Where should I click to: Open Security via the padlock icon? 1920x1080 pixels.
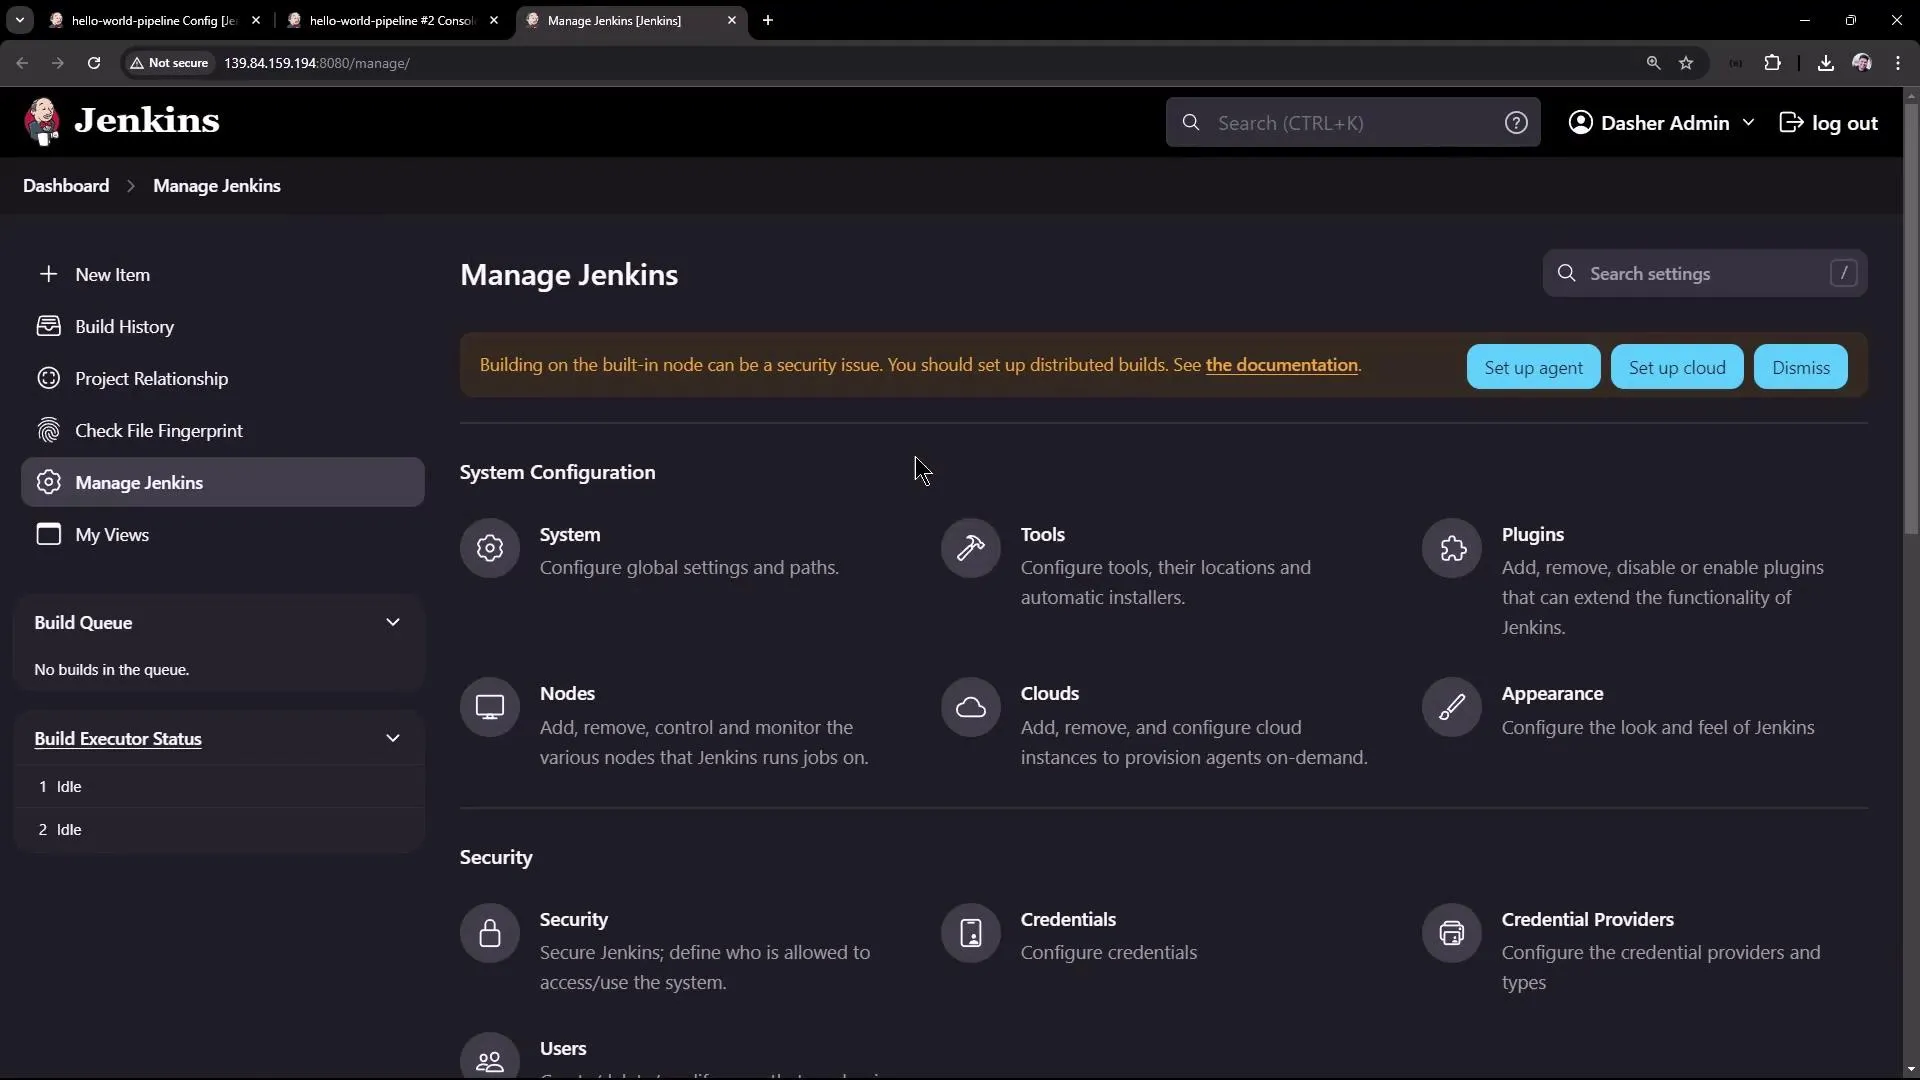click(x=489, y=933)
